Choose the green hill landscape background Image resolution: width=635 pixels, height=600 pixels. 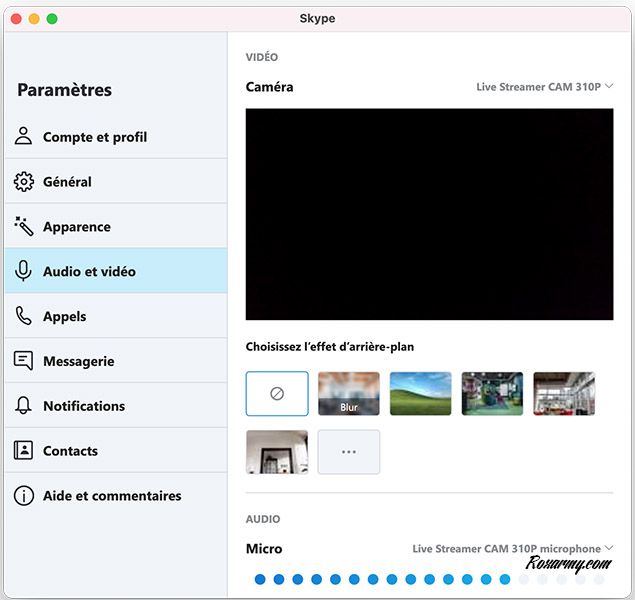coord(421,394)
